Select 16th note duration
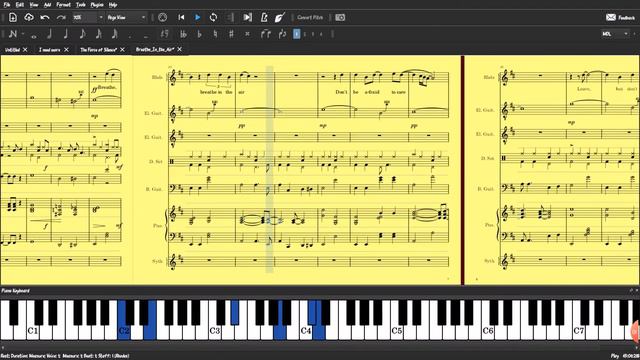This screenshot has width=640, height=360. pos(98,34)
